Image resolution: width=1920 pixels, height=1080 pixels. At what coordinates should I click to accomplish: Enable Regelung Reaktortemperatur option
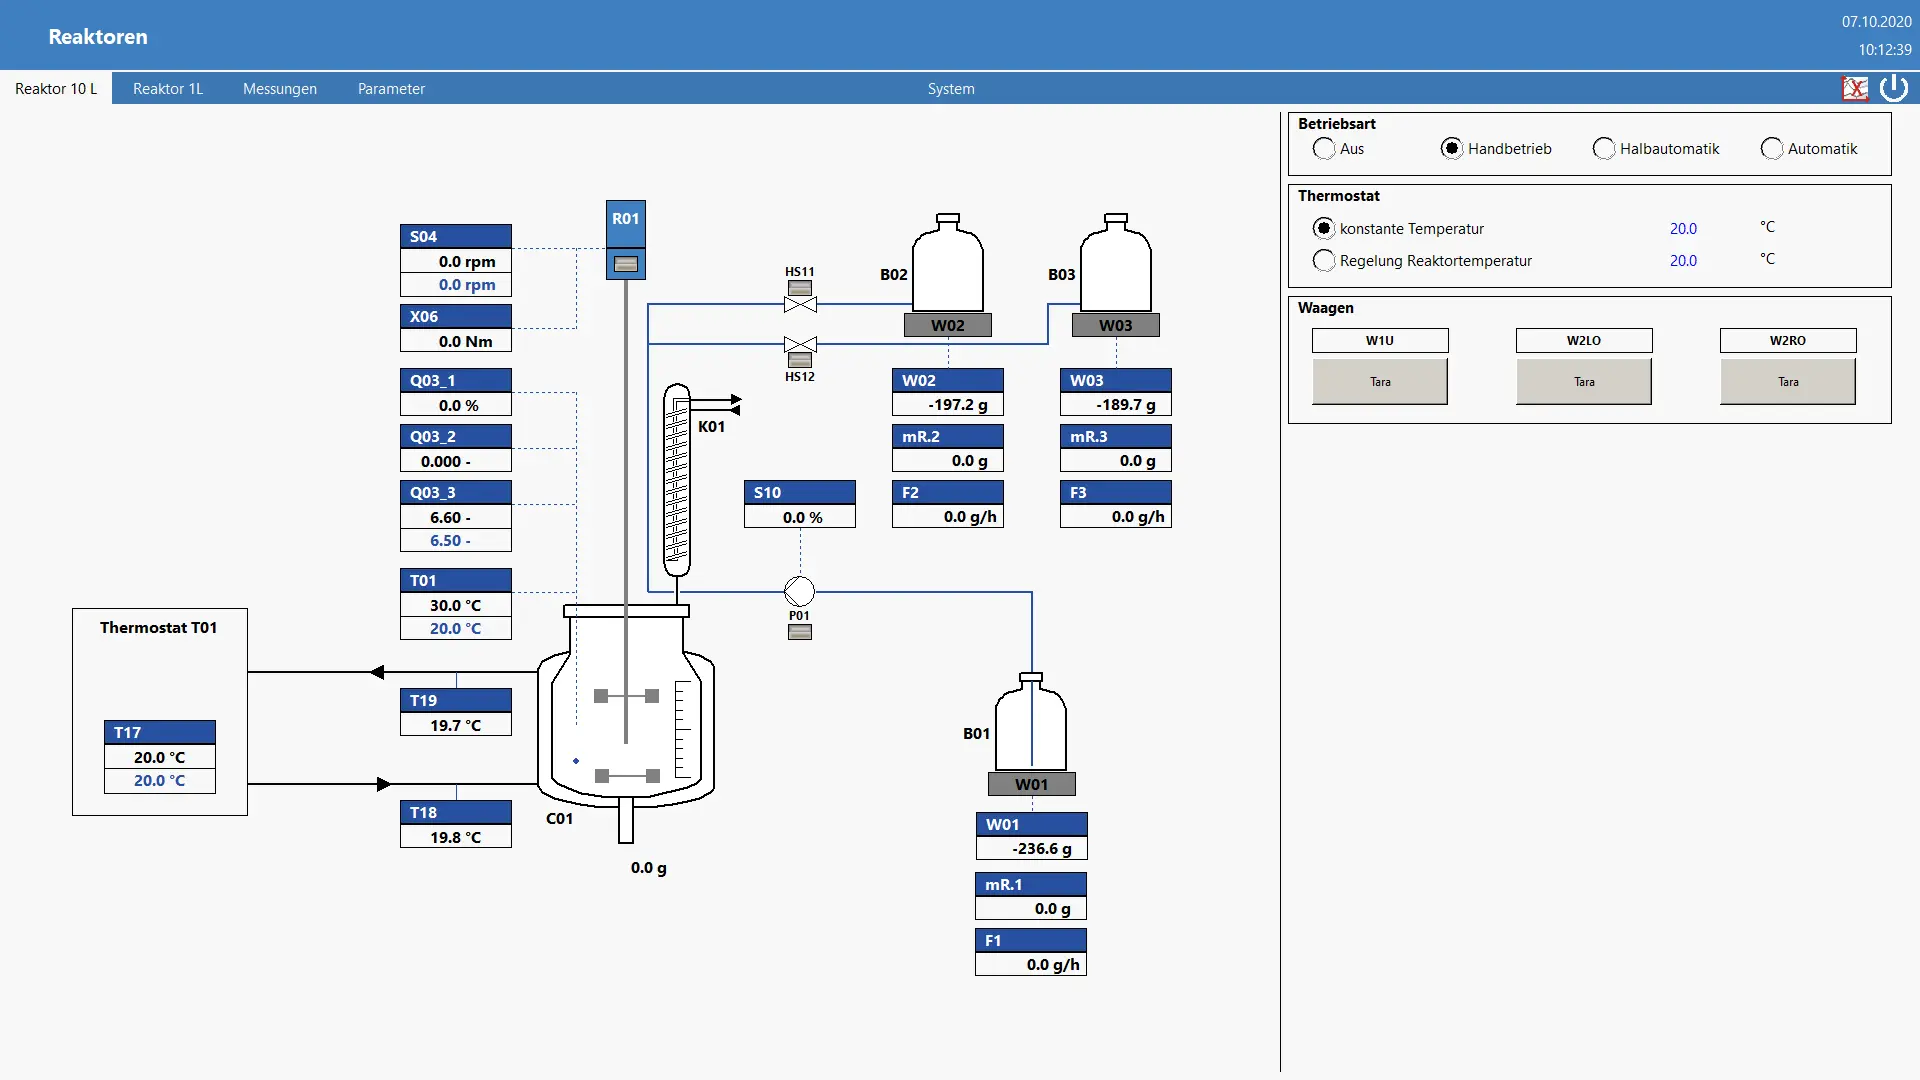click(1324, 261)
